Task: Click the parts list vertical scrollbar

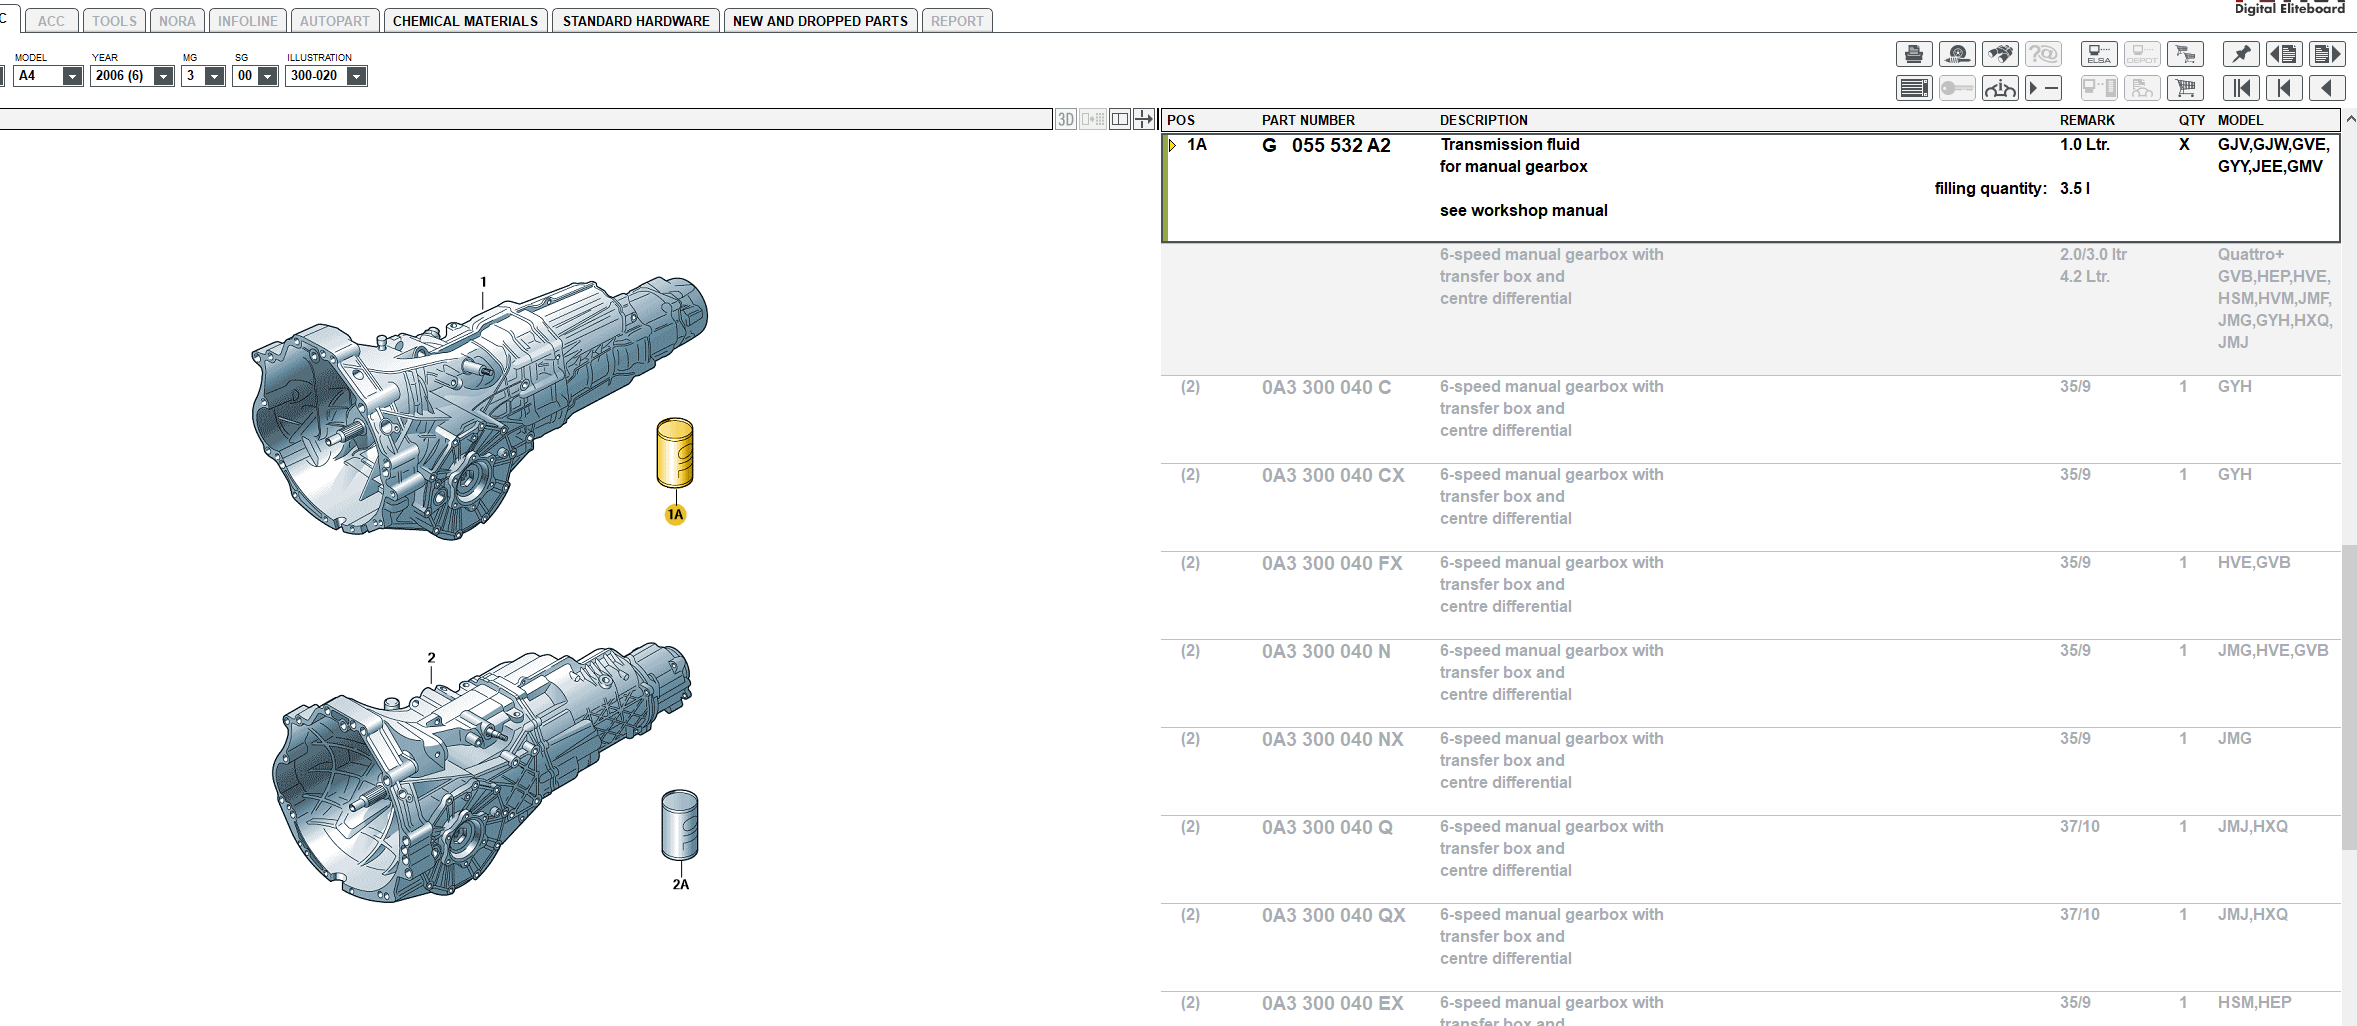Action: coord(2349,696)
